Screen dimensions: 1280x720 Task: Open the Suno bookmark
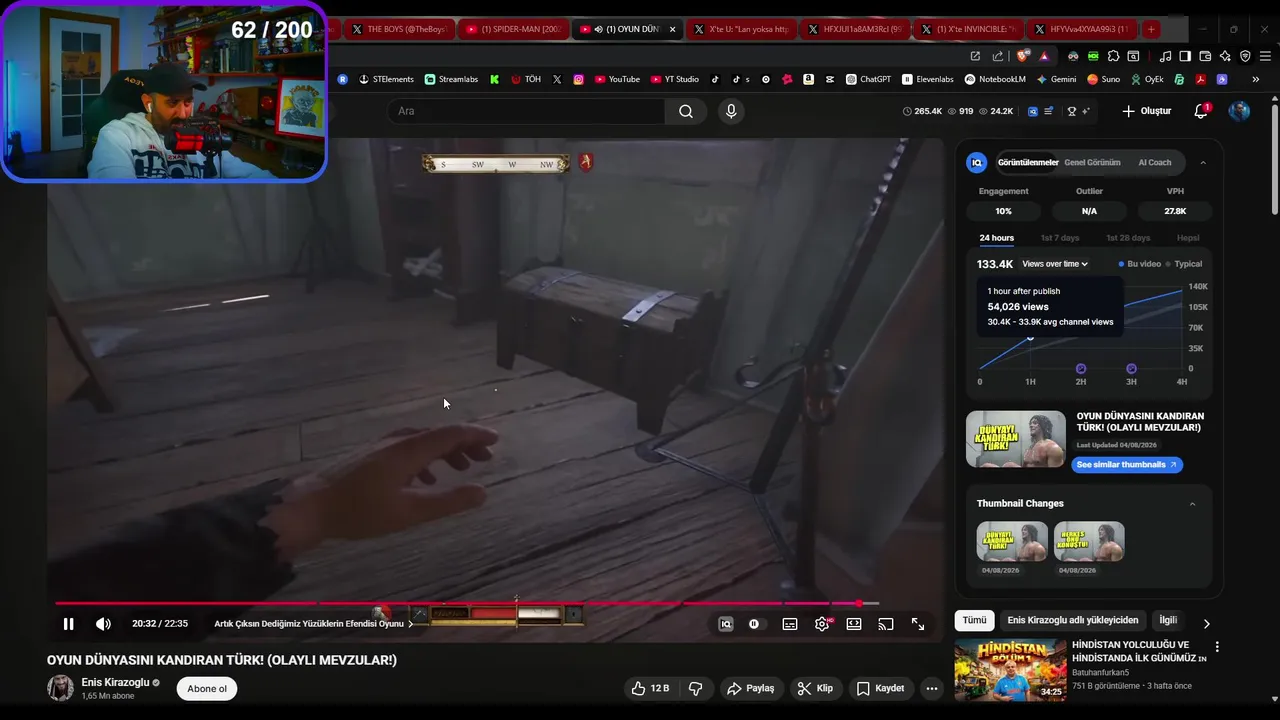[x=1104, y=79]
